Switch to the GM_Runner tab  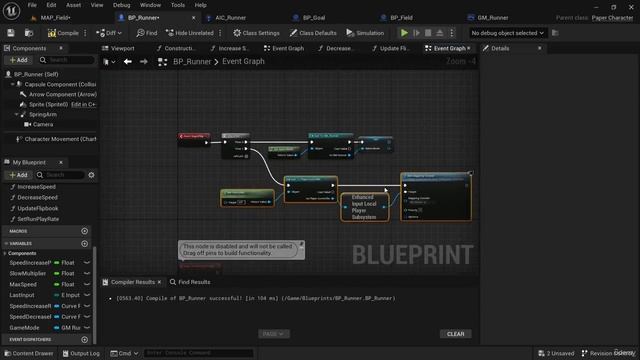click(x=493, y=18)
